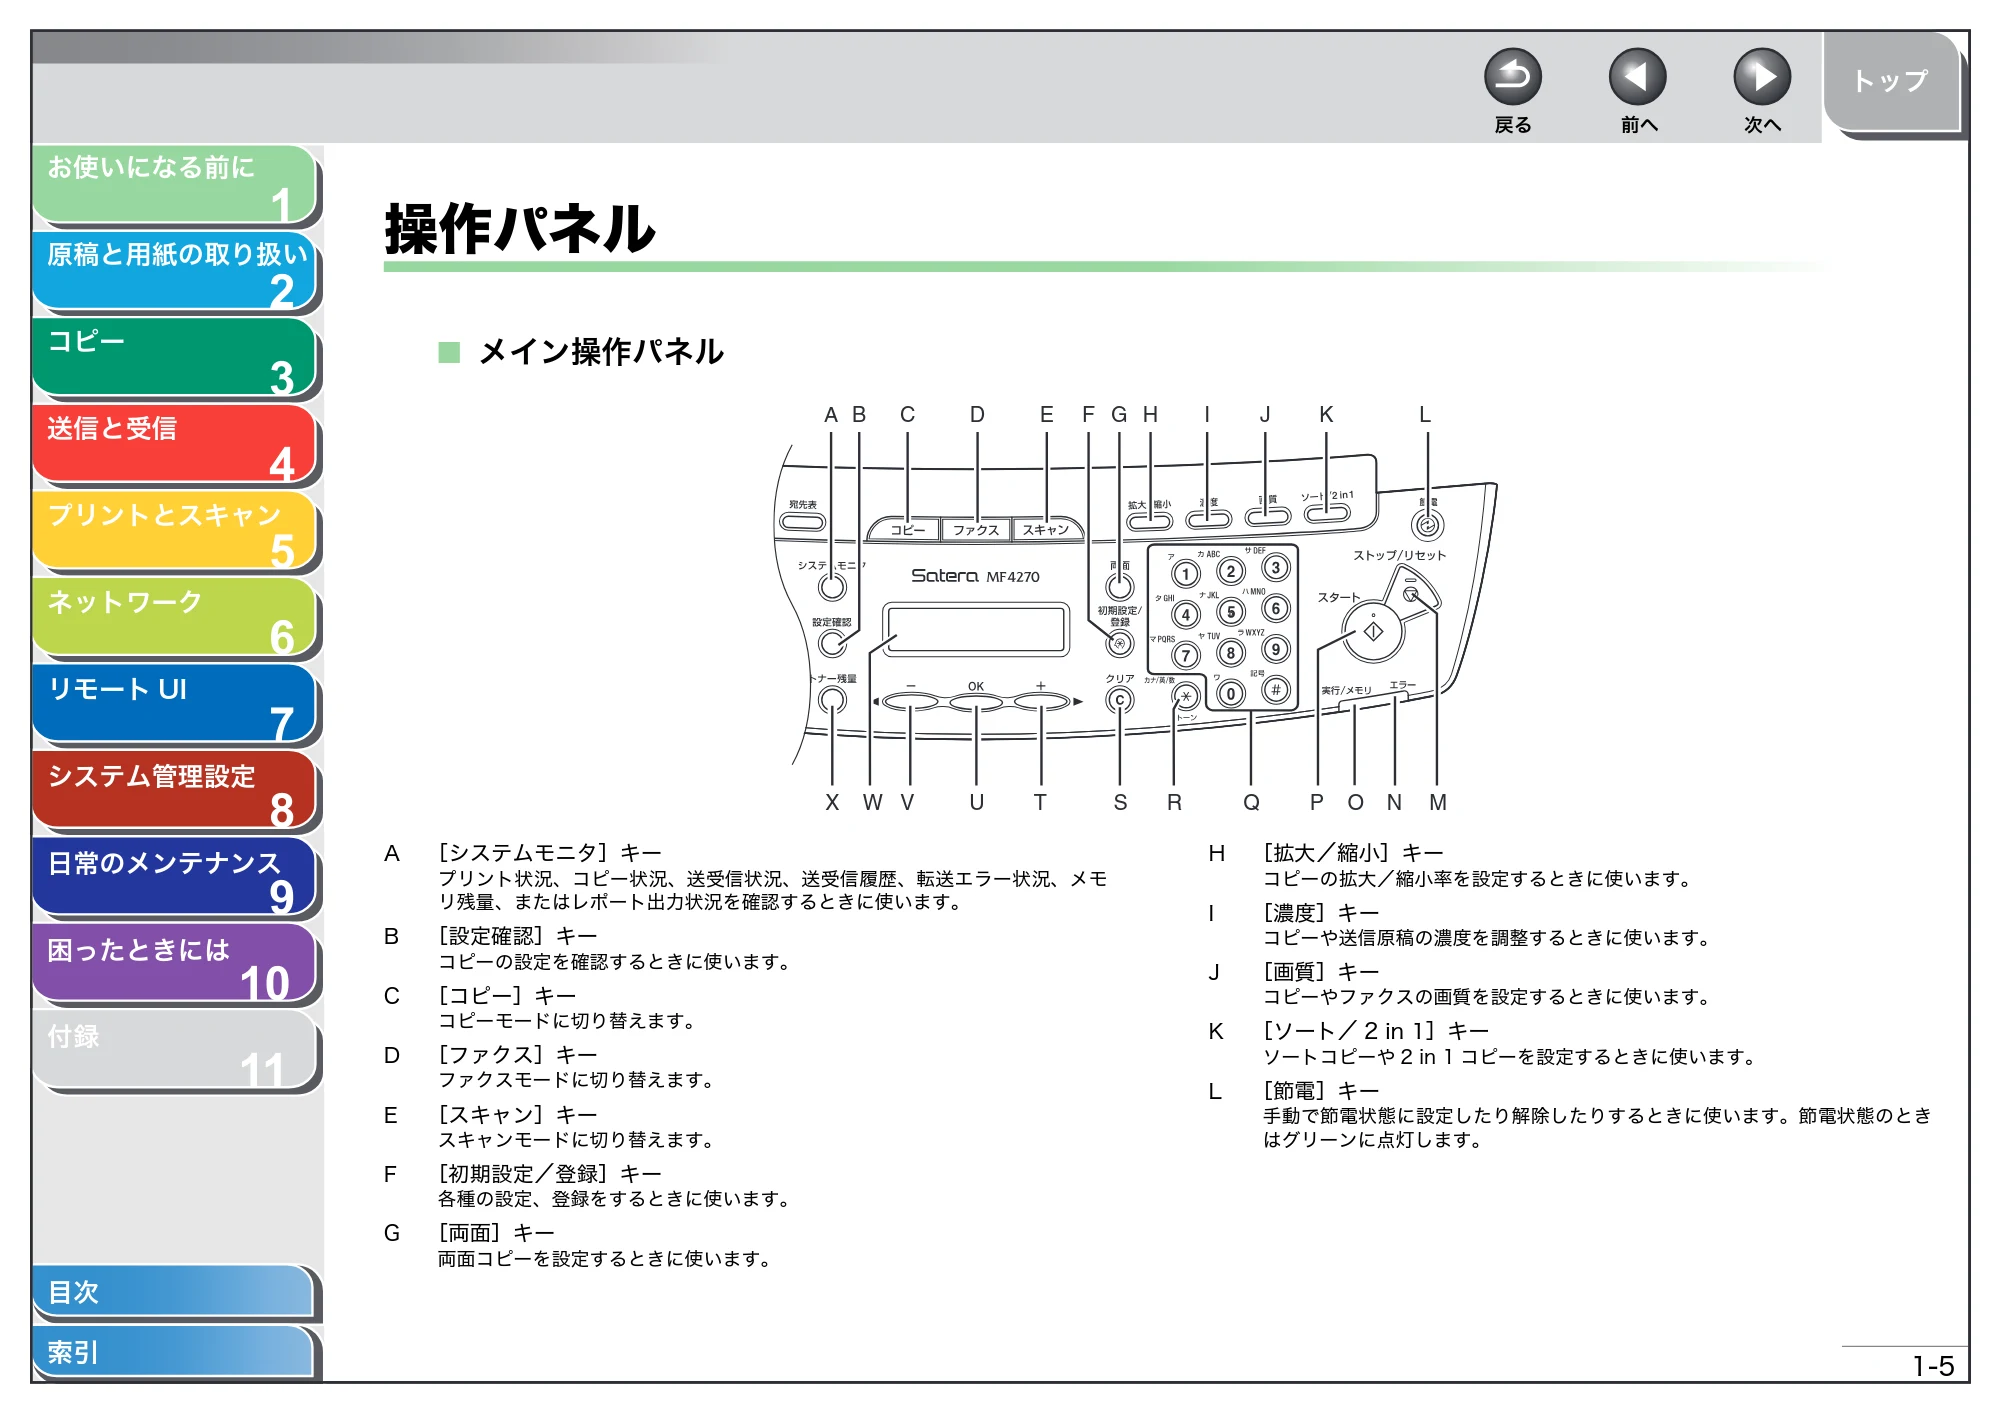Click numeric key 0 in diagram

(1231, 693)
